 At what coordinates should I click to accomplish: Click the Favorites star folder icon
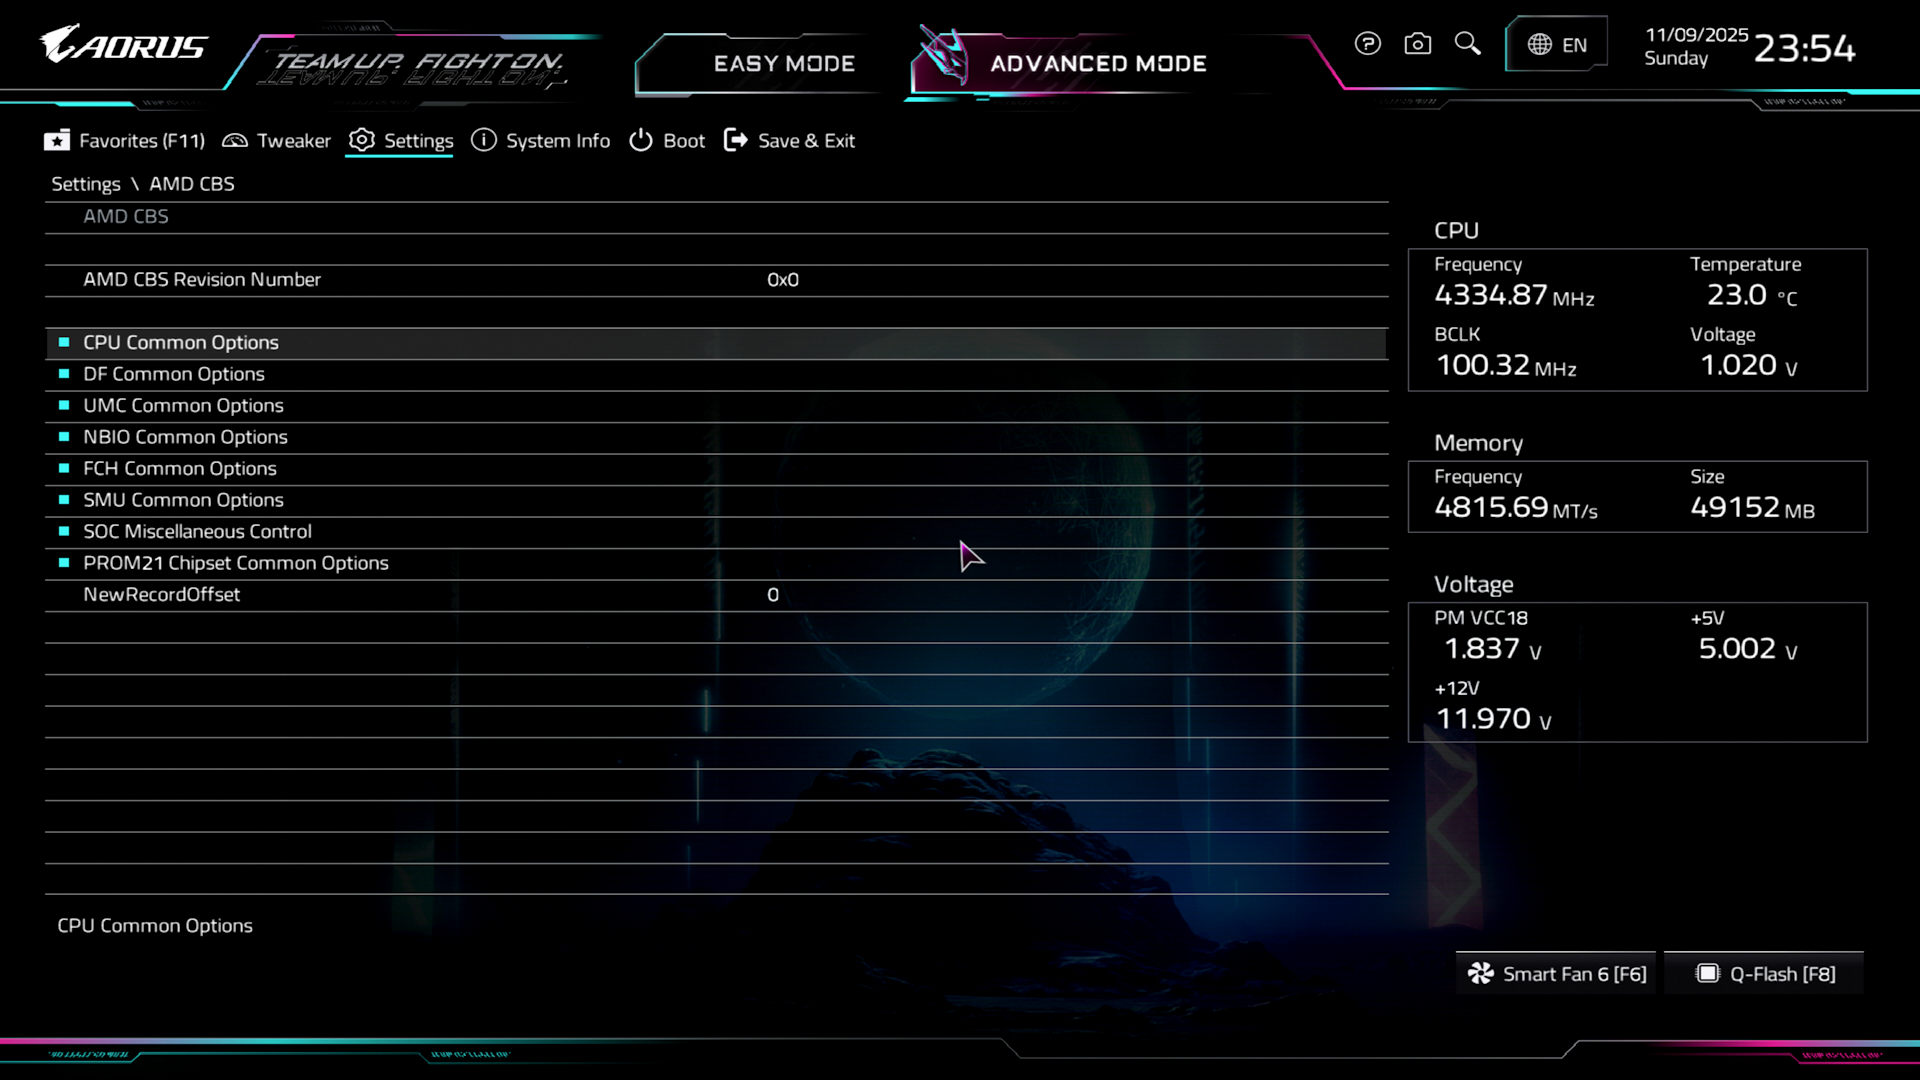[57, 141]
